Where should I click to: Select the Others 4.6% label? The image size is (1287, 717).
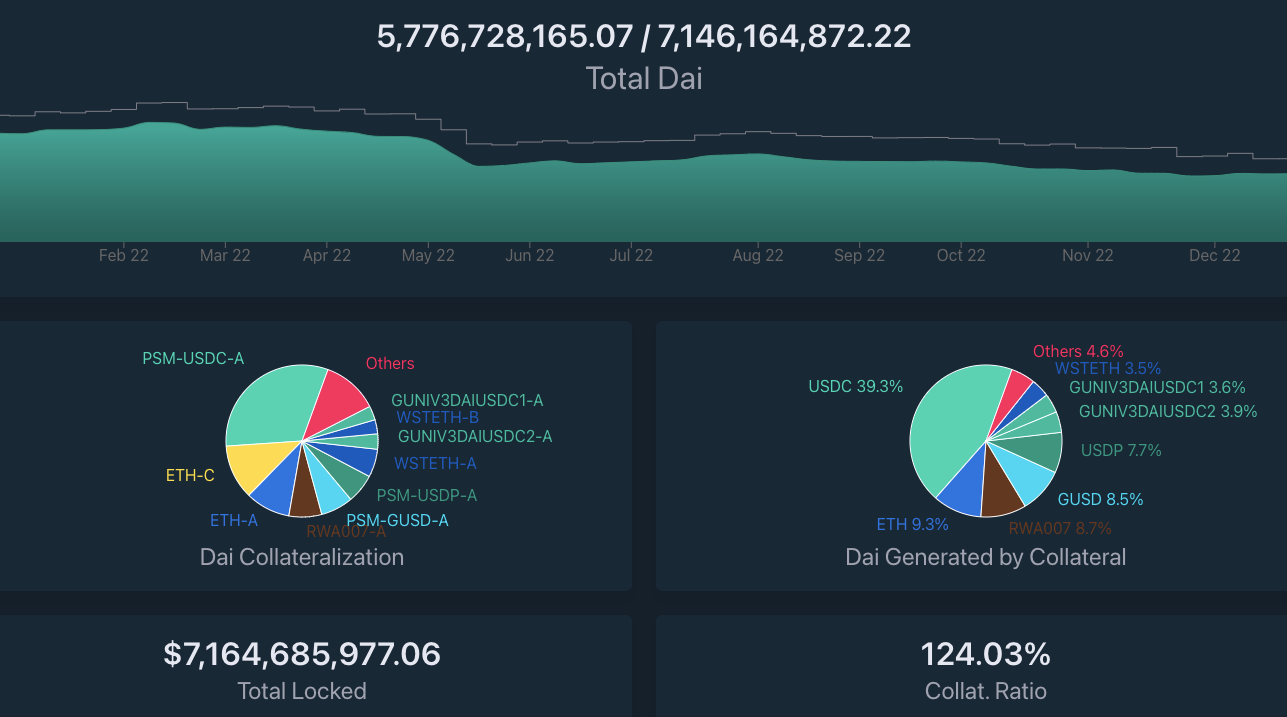(1078, 351)
